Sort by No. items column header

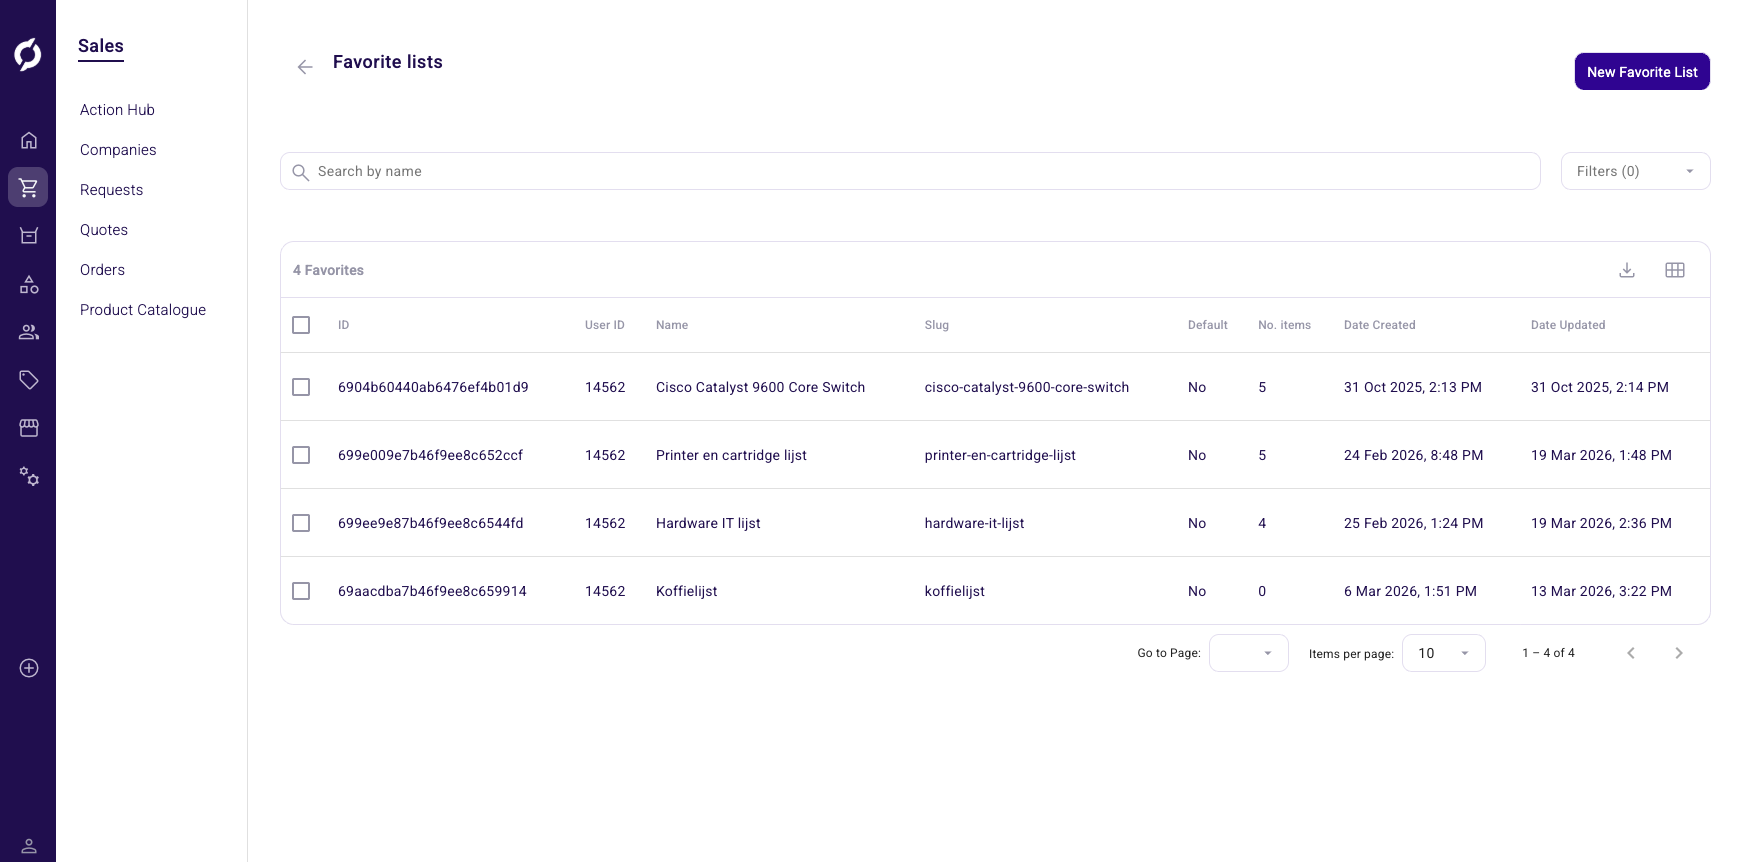(x=1284, y=325)
